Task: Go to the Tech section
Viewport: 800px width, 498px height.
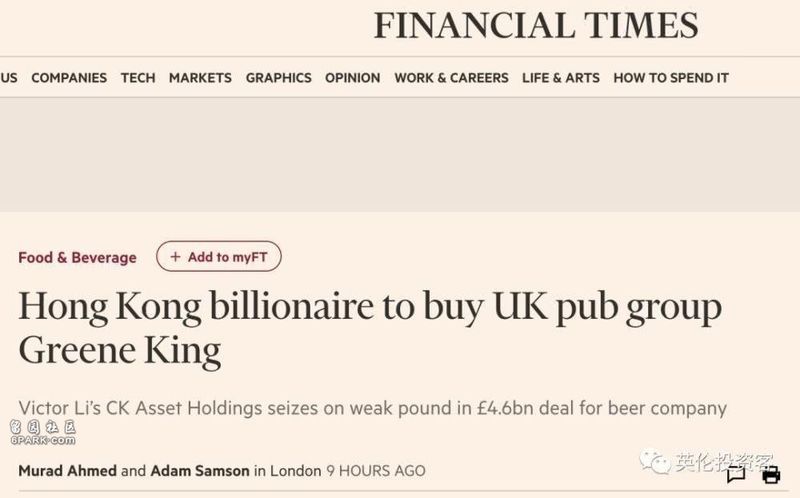Action: 138,78
